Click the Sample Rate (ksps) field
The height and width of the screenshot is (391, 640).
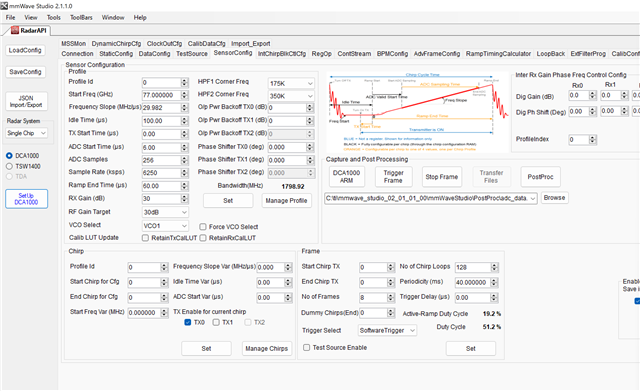pyautogui.click(x=162, y=173)
